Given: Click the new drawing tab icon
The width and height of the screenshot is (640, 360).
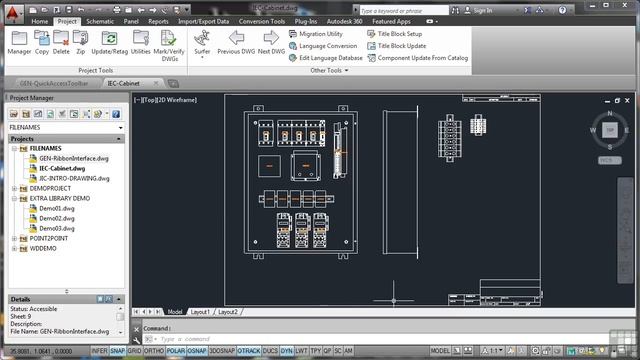Looking at the screenshot, I should coord(173,84).
